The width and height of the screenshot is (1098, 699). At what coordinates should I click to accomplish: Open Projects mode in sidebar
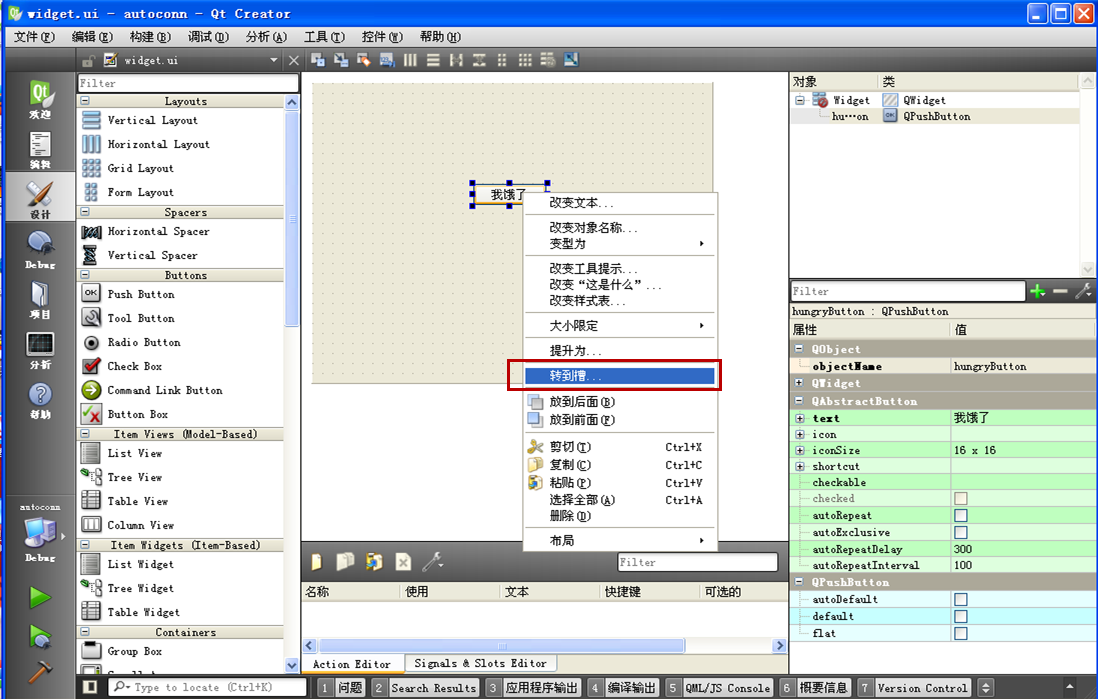pos(40,300)
